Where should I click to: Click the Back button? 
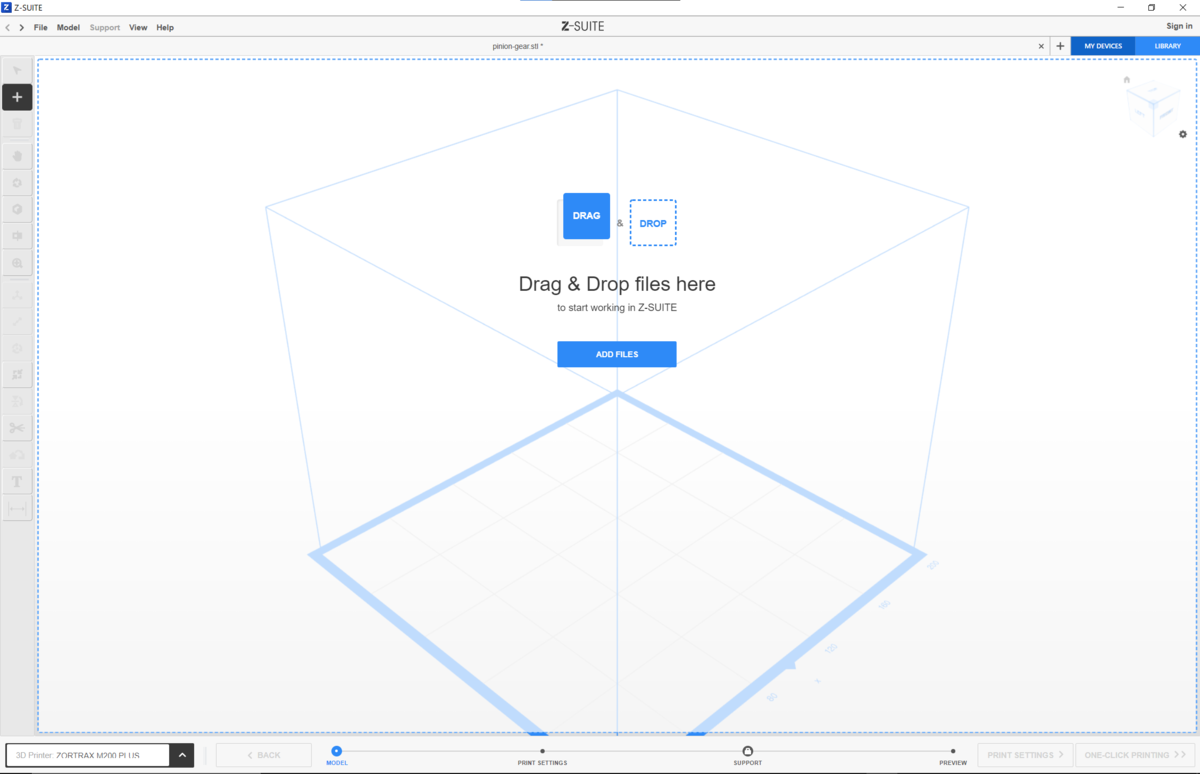coord(264,755)
